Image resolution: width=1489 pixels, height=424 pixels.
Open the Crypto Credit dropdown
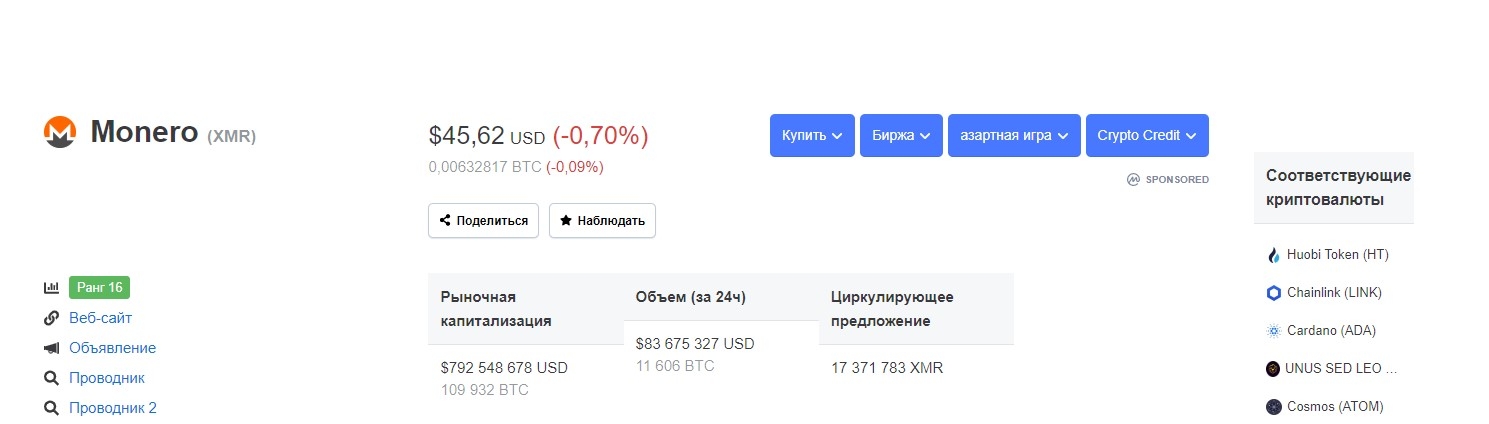pyautogui.click(x=1147, y=135)
